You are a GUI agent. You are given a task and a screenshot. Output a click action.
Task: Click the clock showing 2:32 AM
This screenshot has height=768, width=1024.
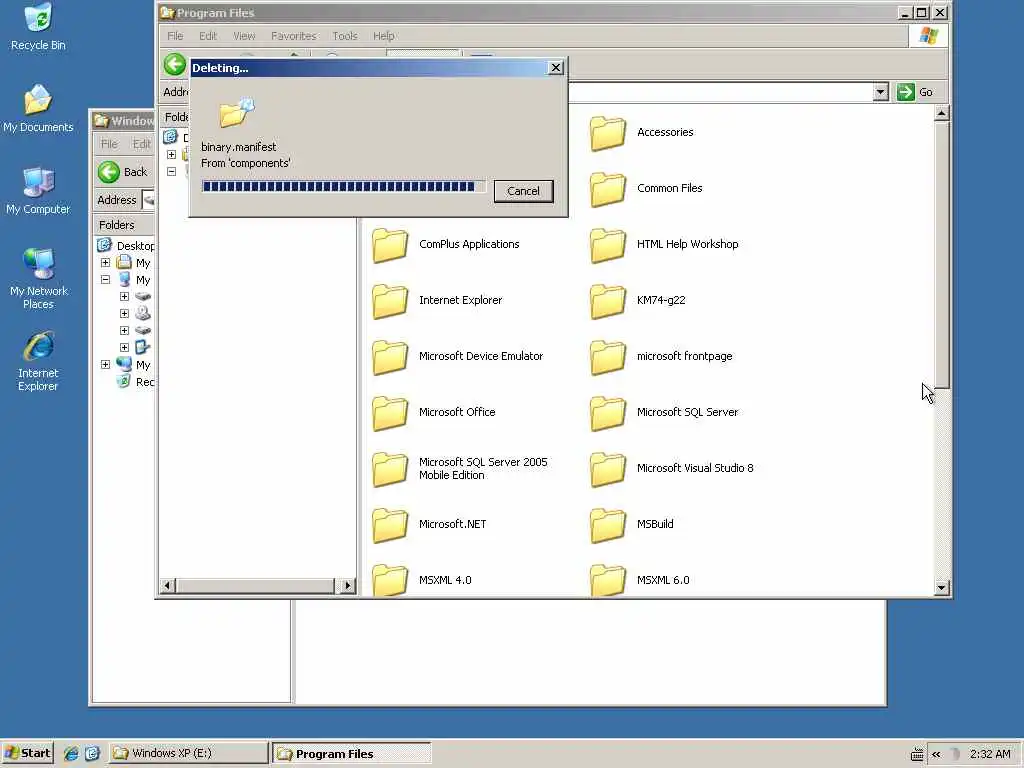(x=989, y=754)
